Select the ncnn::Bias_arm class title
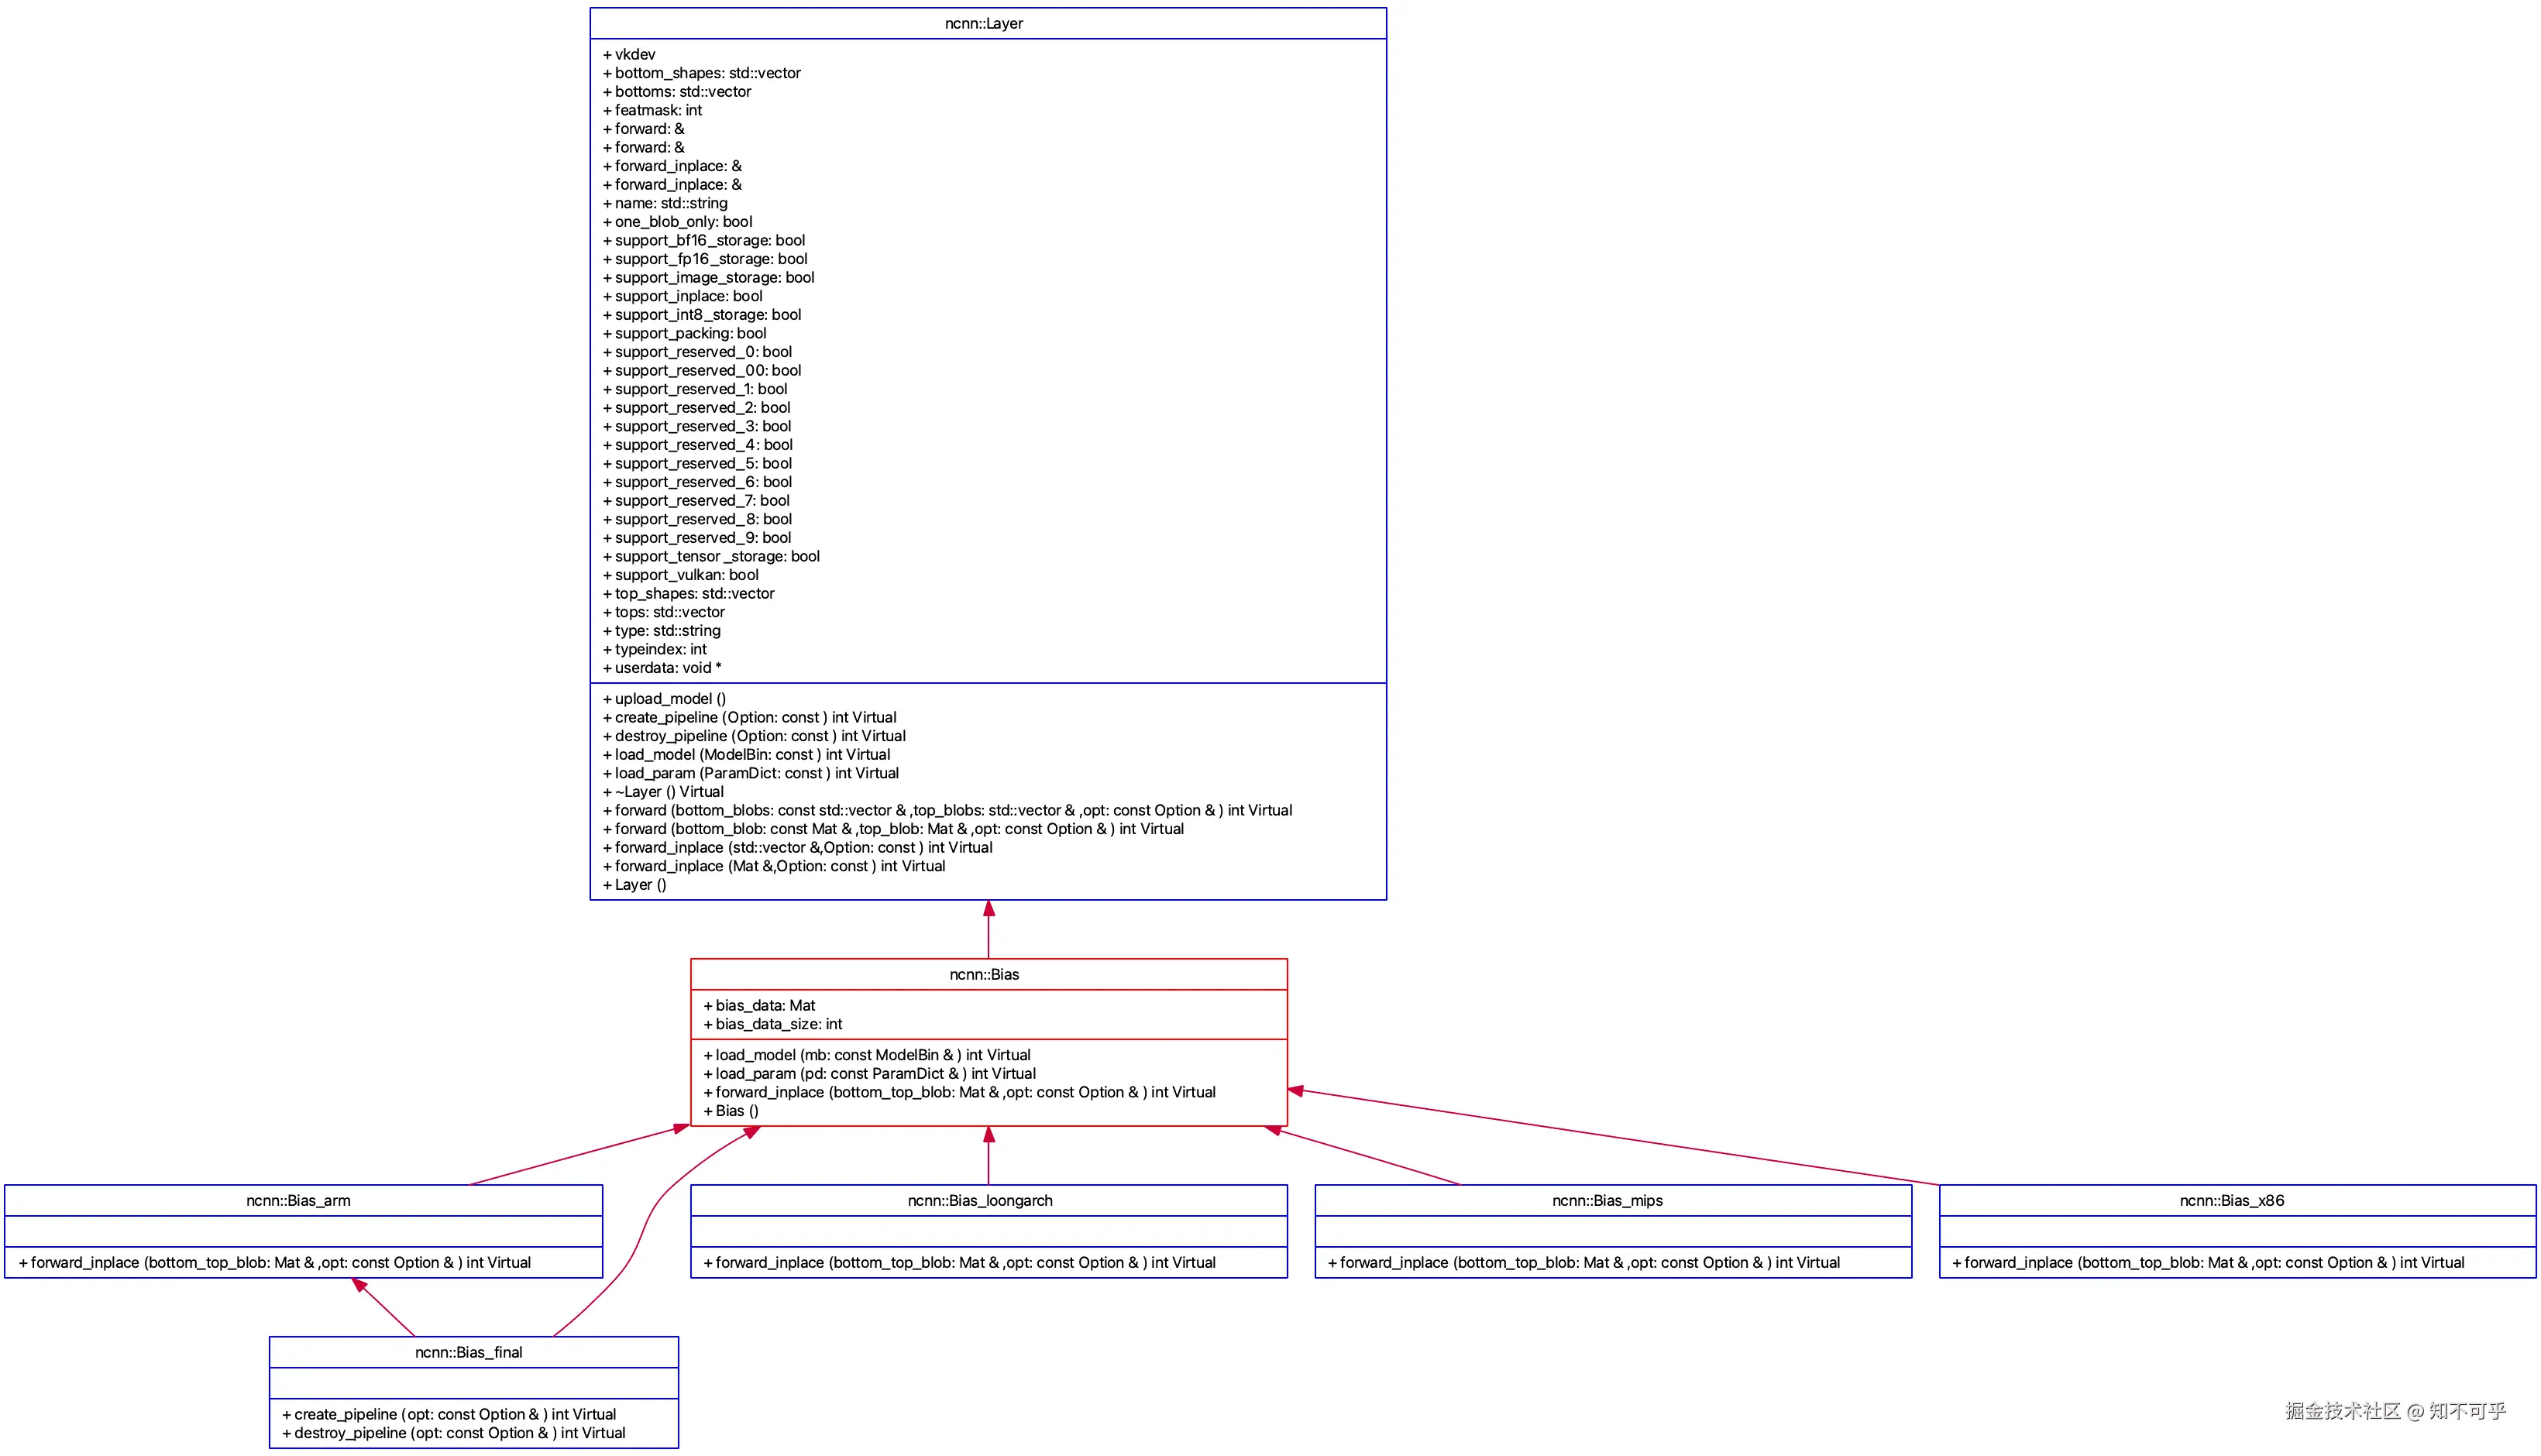Image resolution: width=2541 pixels, height=1456 pixels. 298,1201
